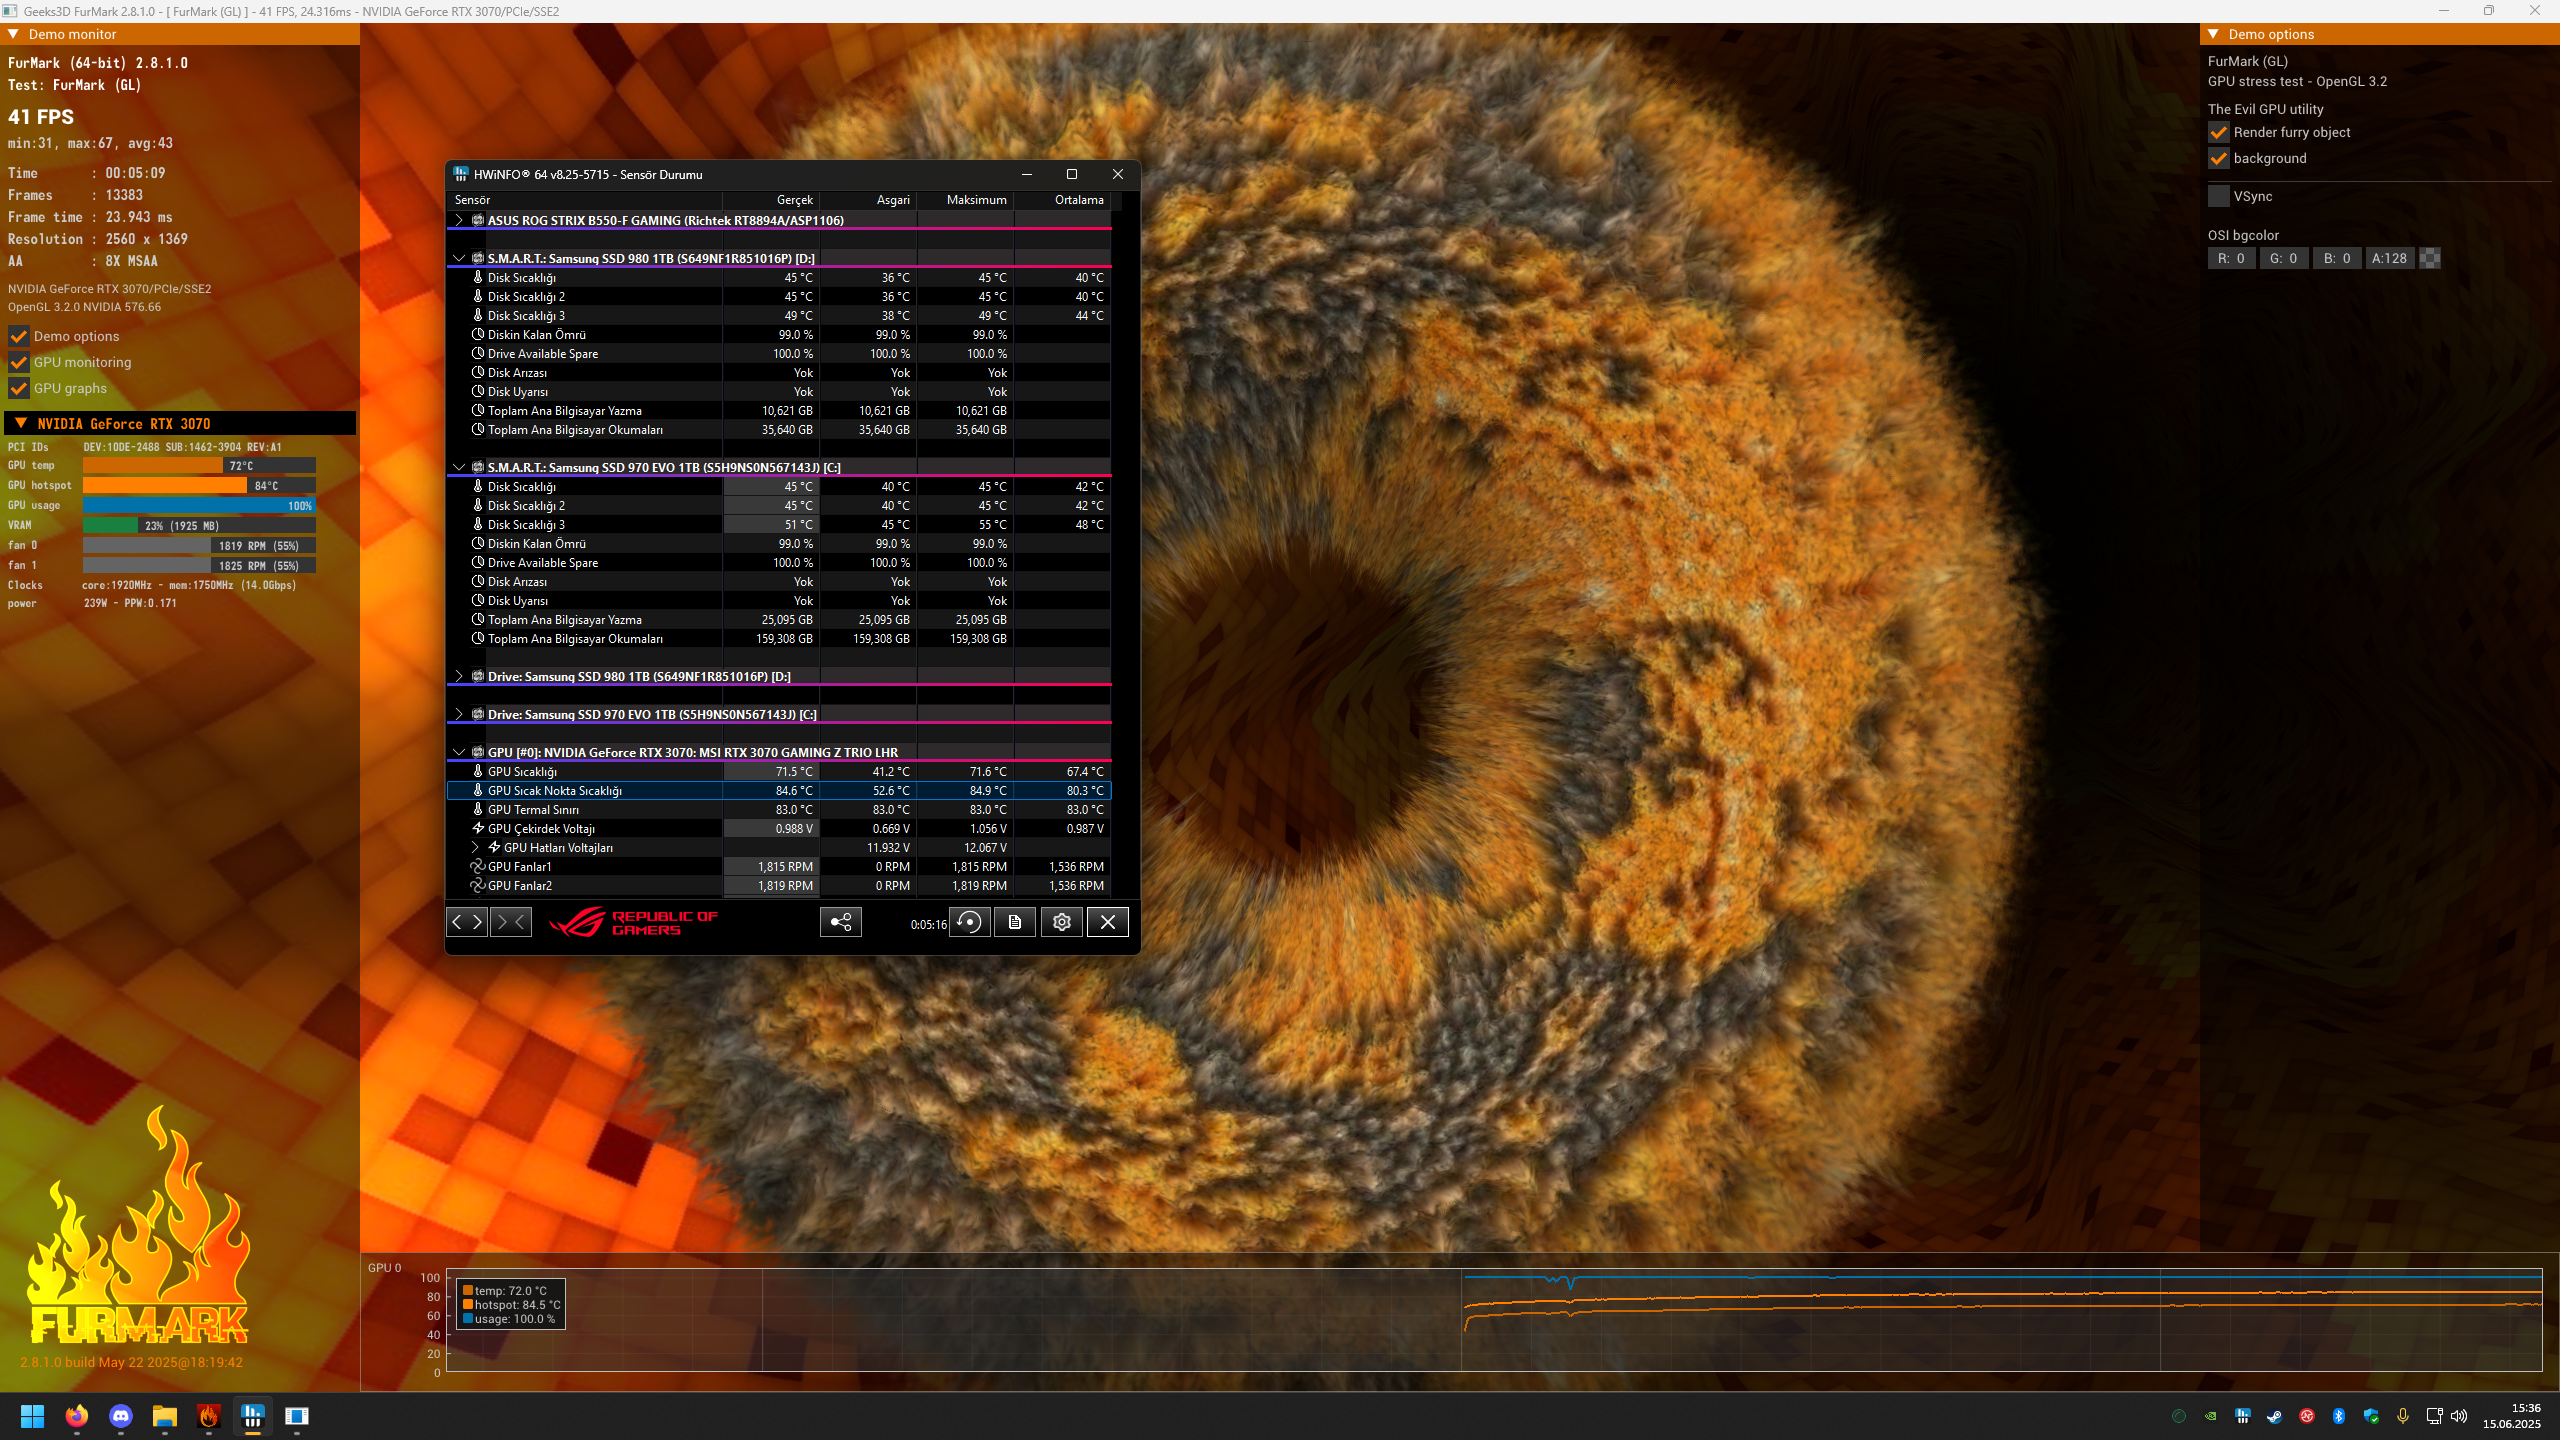Image resolution: width=2560 pixels, height=1440 pixels.
Task: Collapse the NVIDIA GeForce RTX 3070 section
Action: [21, 423]
